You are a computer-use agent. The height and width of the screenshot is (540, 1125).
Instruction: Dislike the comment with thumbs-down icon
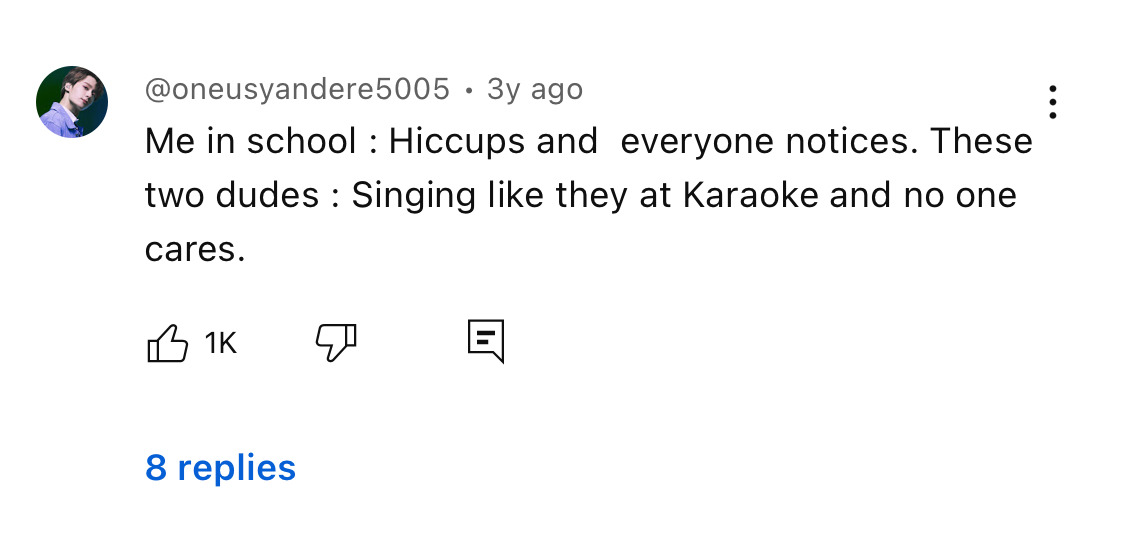(x=336, y=343)
